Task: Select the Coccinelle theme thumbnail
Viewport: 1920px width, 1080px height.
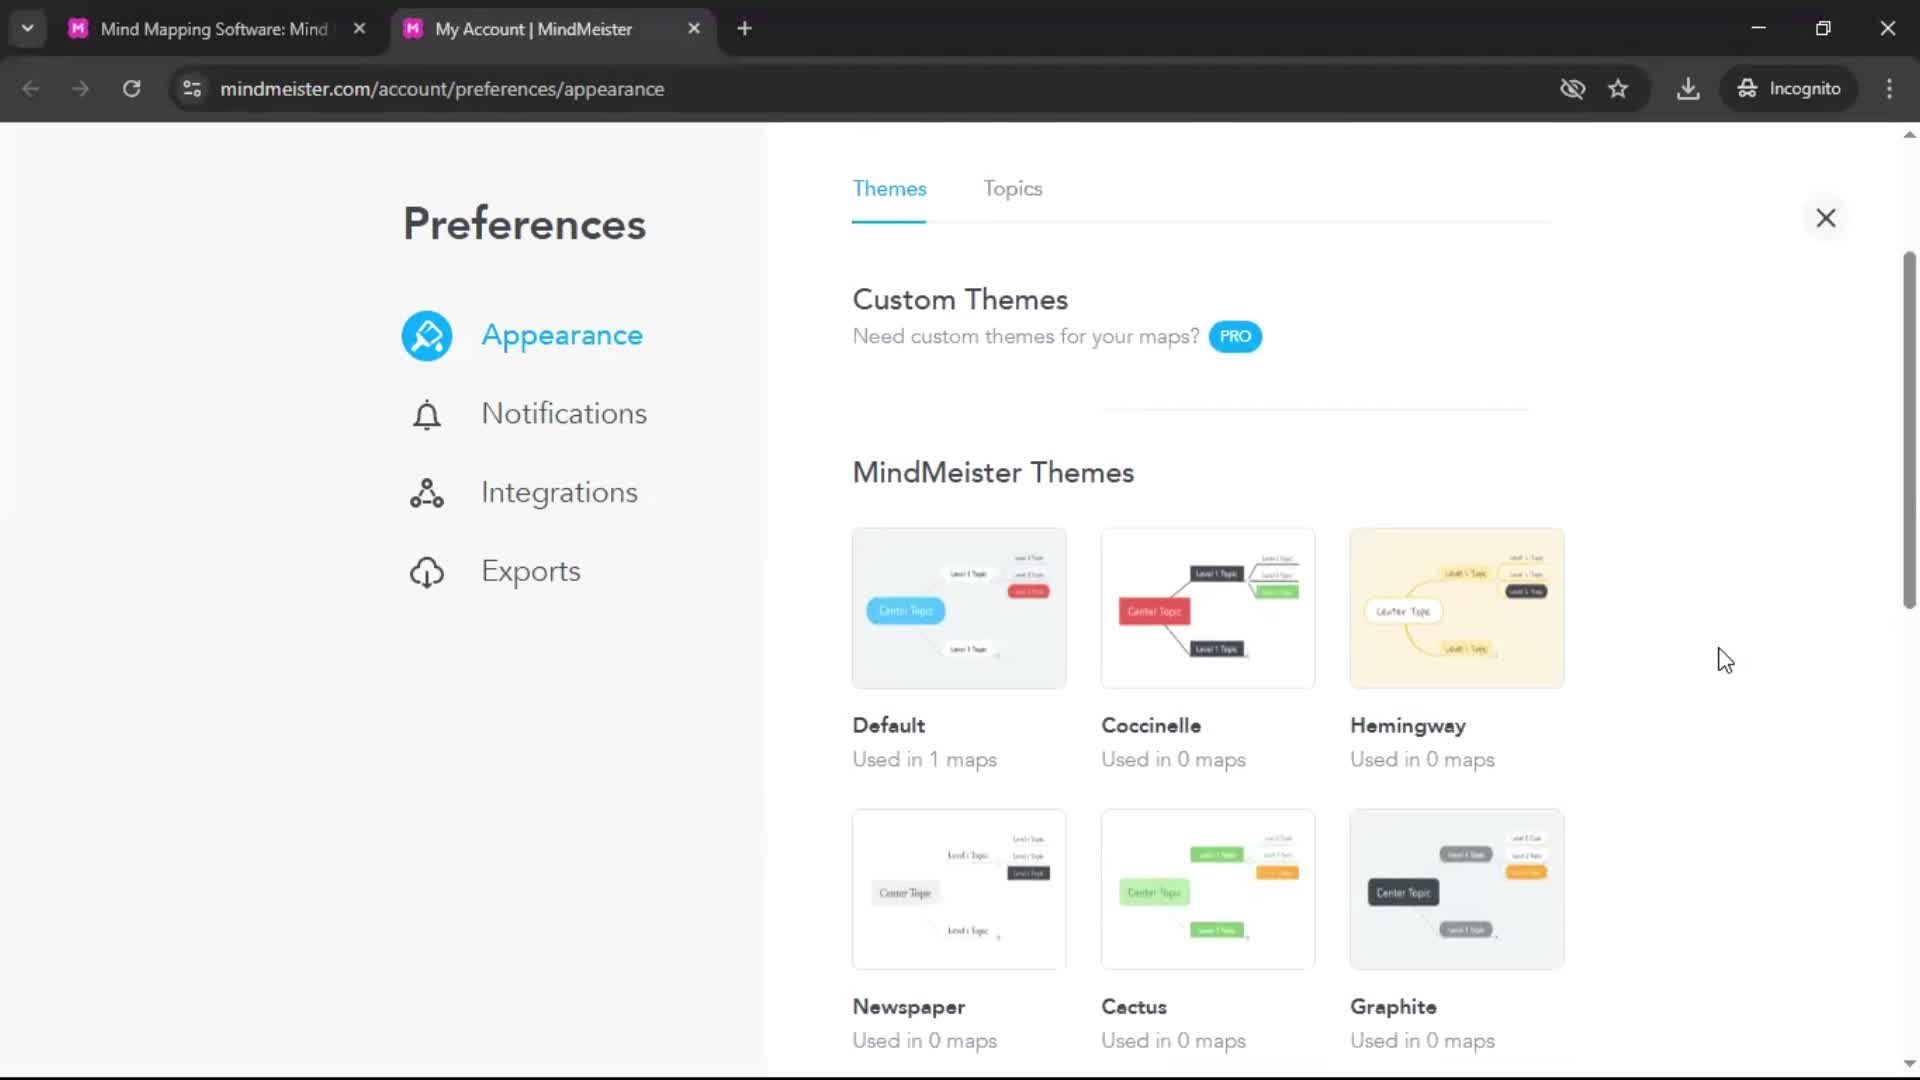Action: [x=1208, y=609]
